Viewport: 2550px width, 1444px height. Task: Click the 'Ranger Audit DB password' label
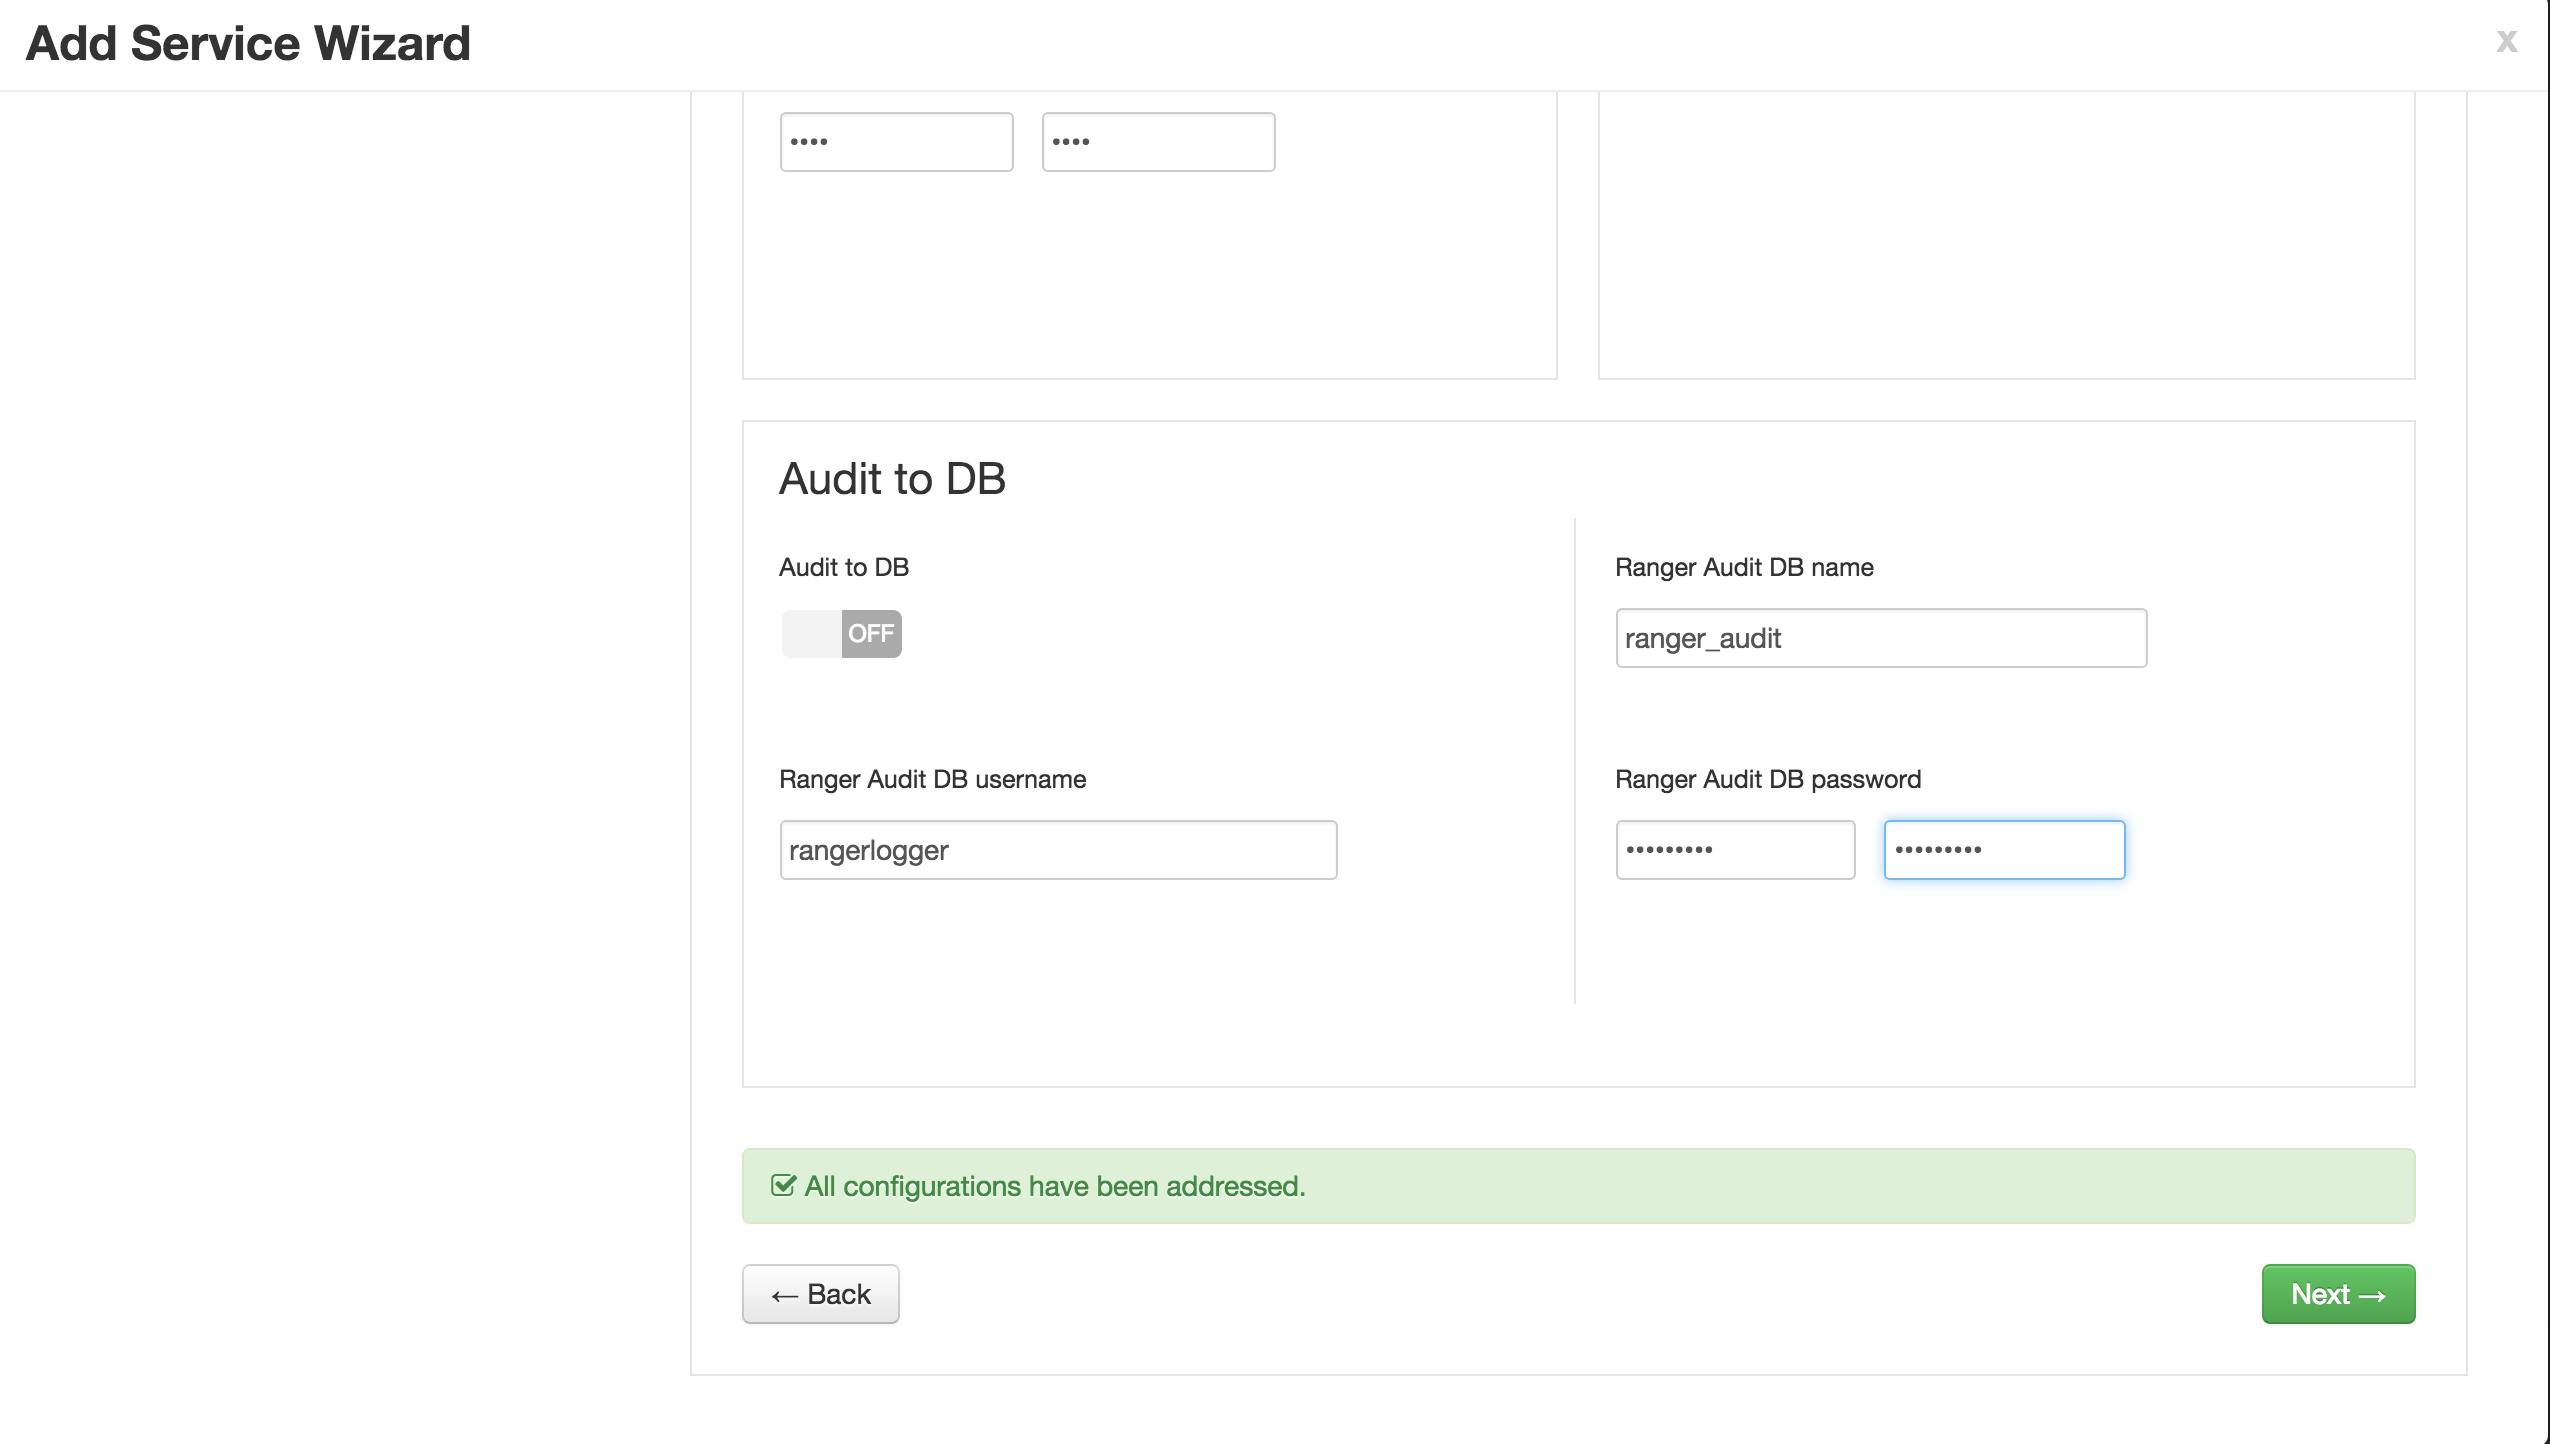tap(1767, 779)
